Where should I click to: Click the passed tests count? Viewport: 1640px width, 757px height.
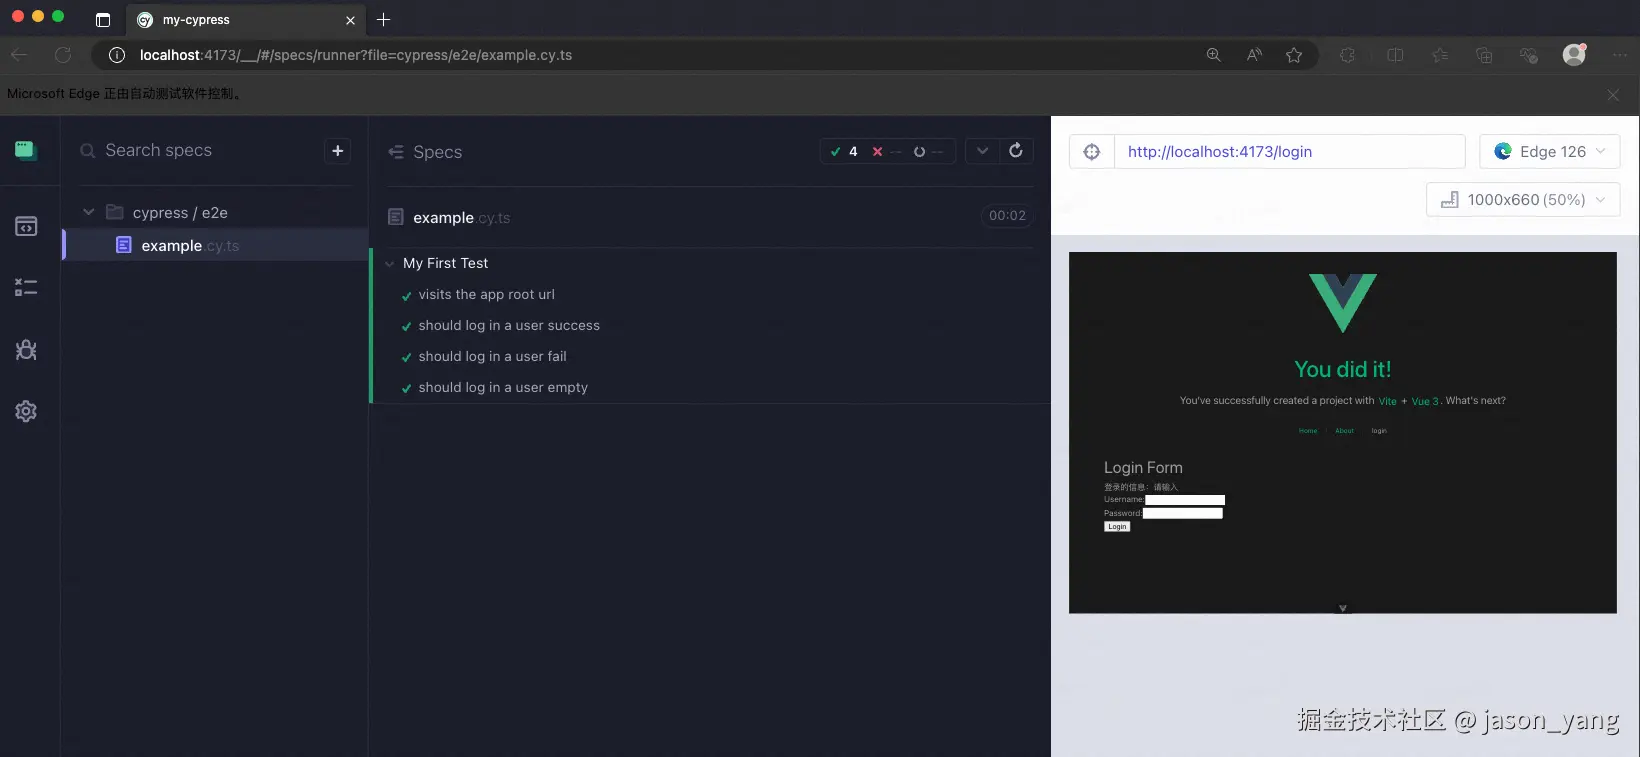click(844, 152)
